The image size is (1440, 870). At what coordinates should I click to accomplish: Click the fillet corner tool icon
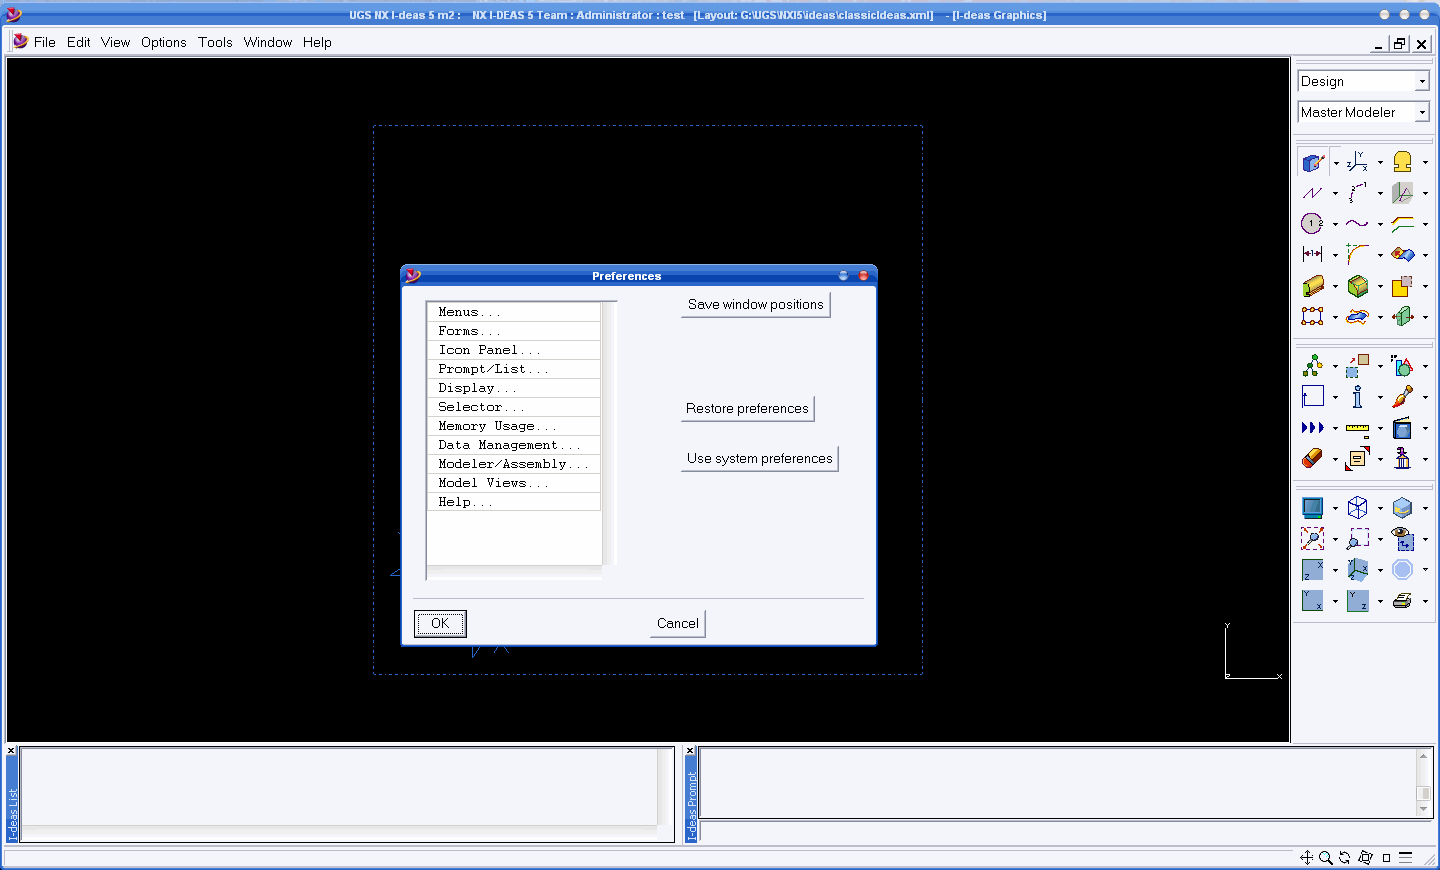click(x=1357, y=255)
